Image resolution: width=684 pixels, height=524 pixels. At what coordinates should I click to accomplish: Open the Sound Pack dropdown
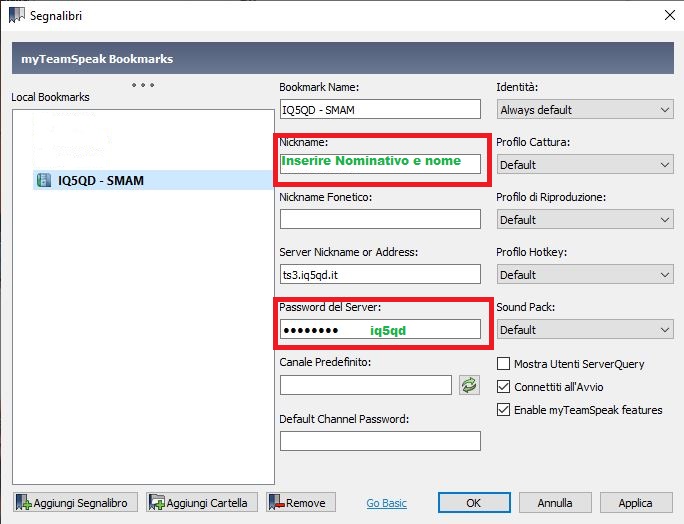584,330
